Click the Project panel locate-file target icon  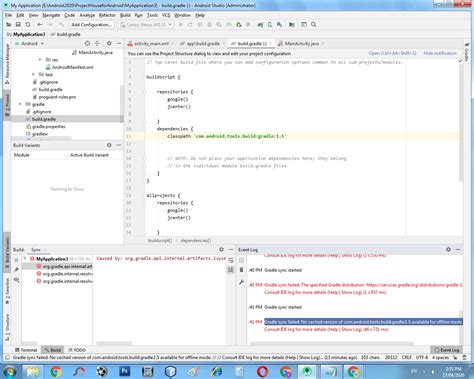point(87,43)
